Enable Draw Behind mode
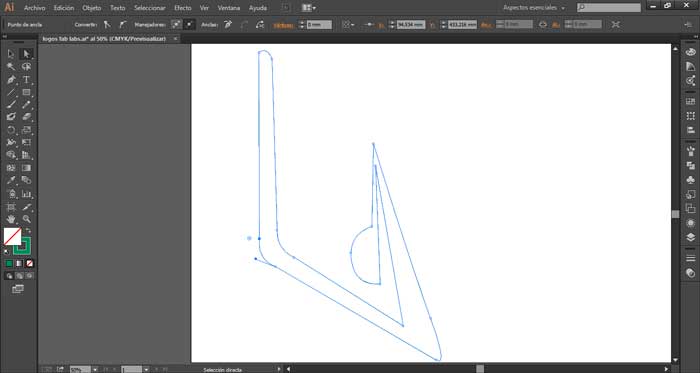 pyautogui.click(x=19, y=276)
